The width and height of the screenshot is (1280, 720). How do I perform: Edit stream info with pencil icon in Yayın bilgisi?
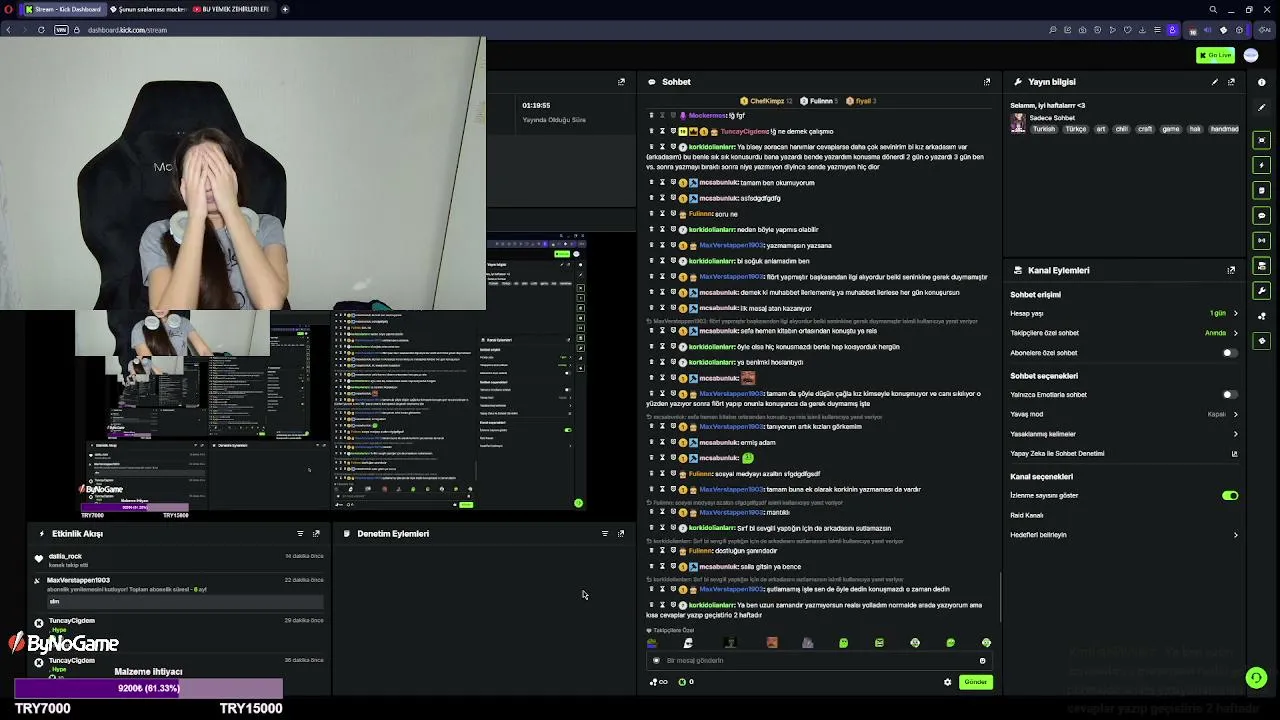tap(1215, 82)
